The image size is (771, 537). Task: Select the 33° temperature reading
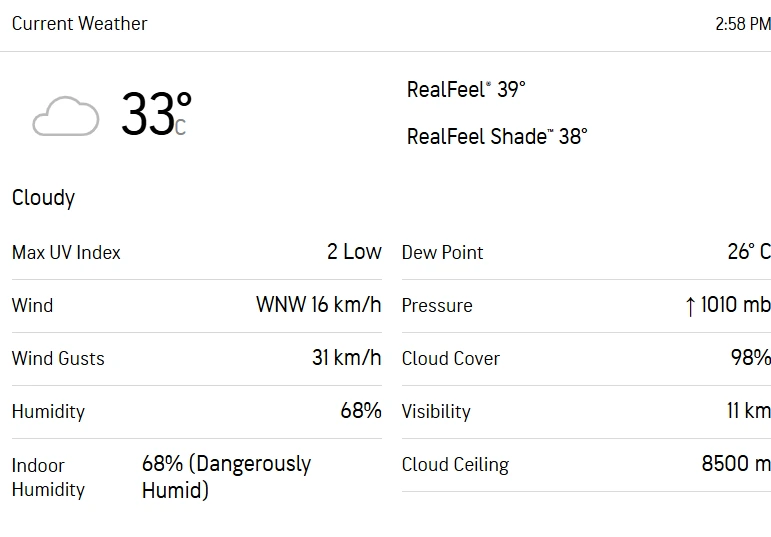(156, 113)
